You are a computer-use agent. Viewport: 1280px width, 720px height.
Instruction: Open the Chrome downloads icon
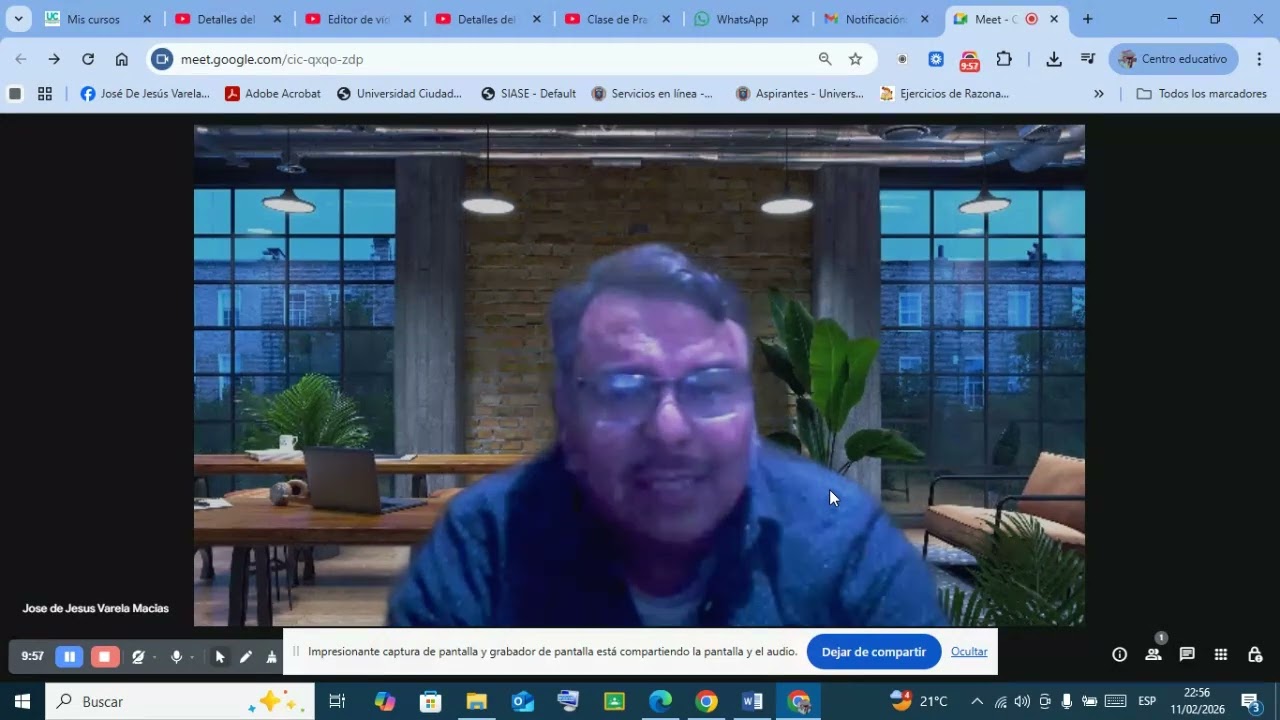[x=1054, y=59]
